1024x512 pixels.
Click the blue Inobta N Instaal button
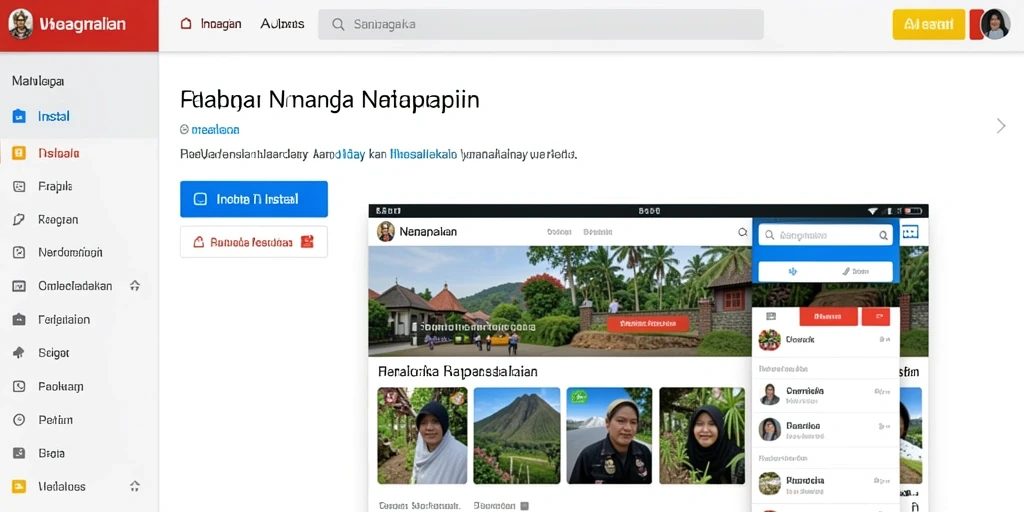pos(254,199)
